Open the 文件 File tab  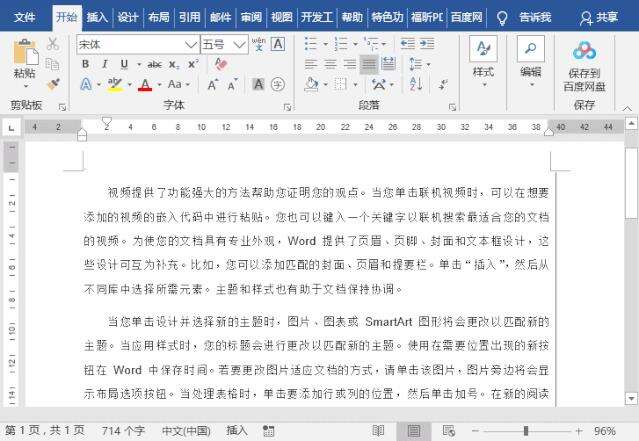tap(24, 17)
